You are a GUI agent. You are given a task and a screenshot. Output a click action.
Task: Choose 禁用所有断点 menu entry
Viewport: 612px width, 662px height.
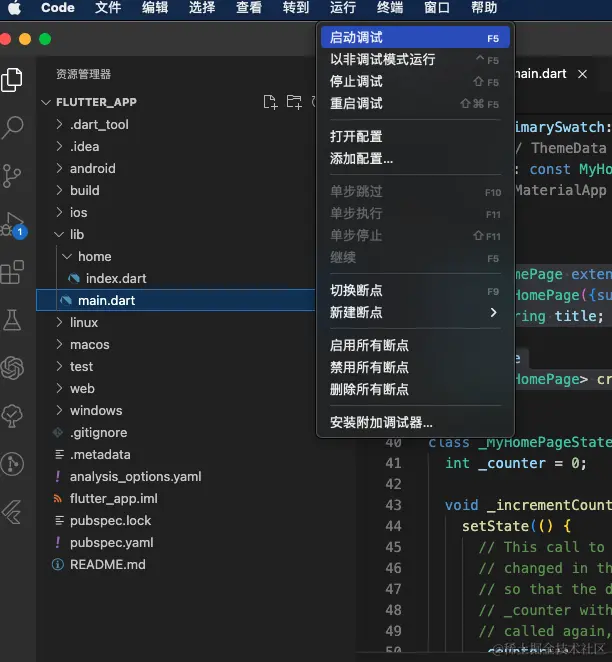coord(415,367)
